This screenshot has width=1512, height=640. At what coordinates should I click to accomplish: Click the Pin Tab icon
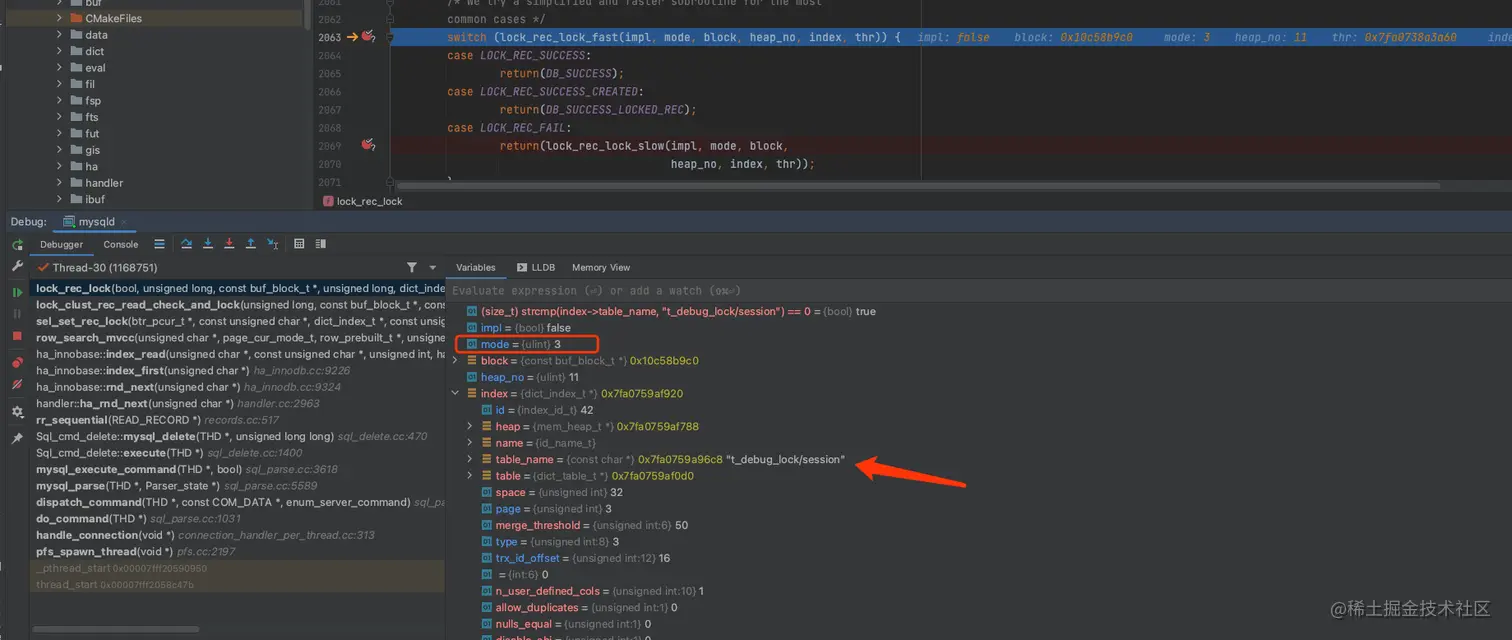[x=17, y=438]
